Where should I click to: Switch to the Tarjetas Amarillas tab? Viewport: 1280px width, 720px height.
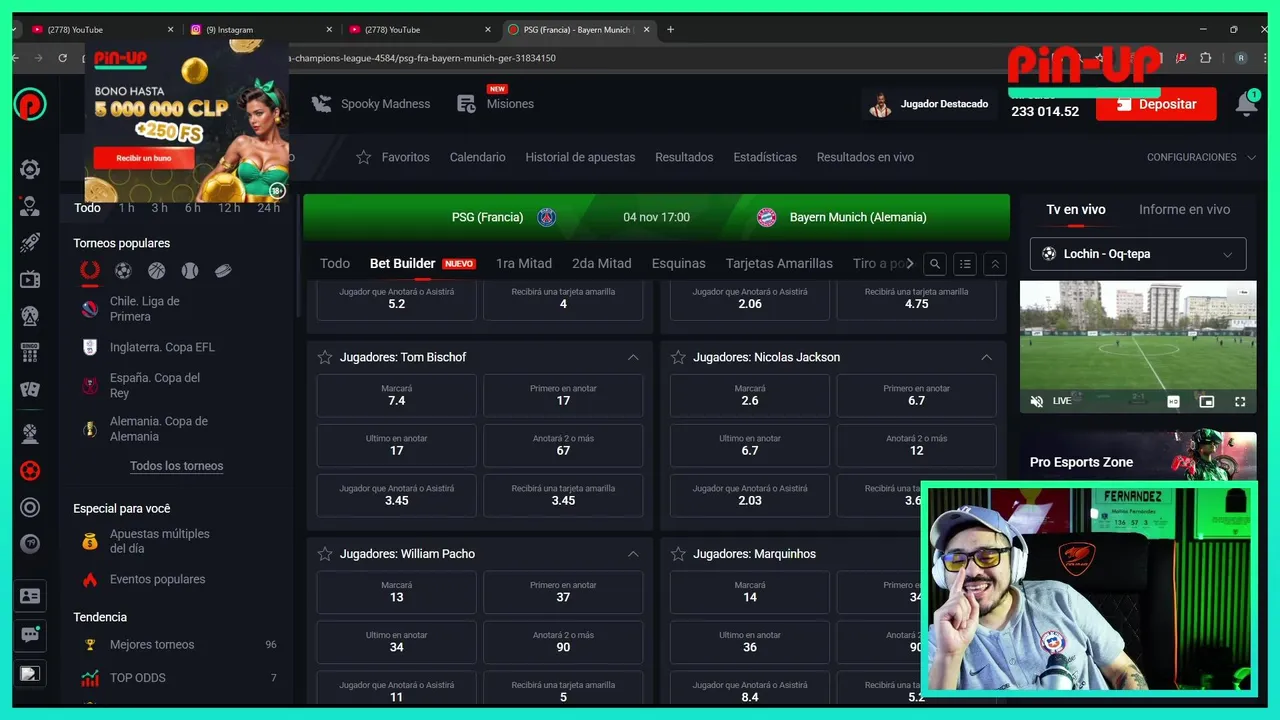coord(779,264)
